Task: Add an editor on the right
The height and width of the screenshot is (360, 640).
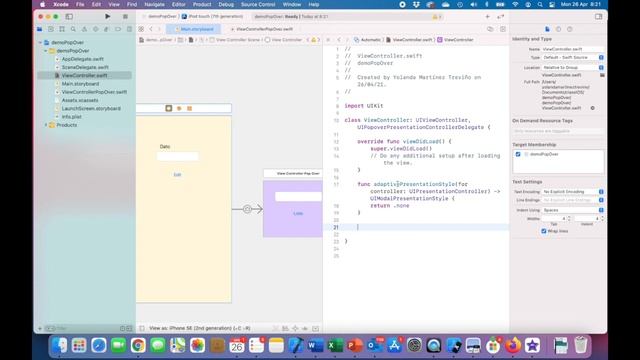Action: 503,29
